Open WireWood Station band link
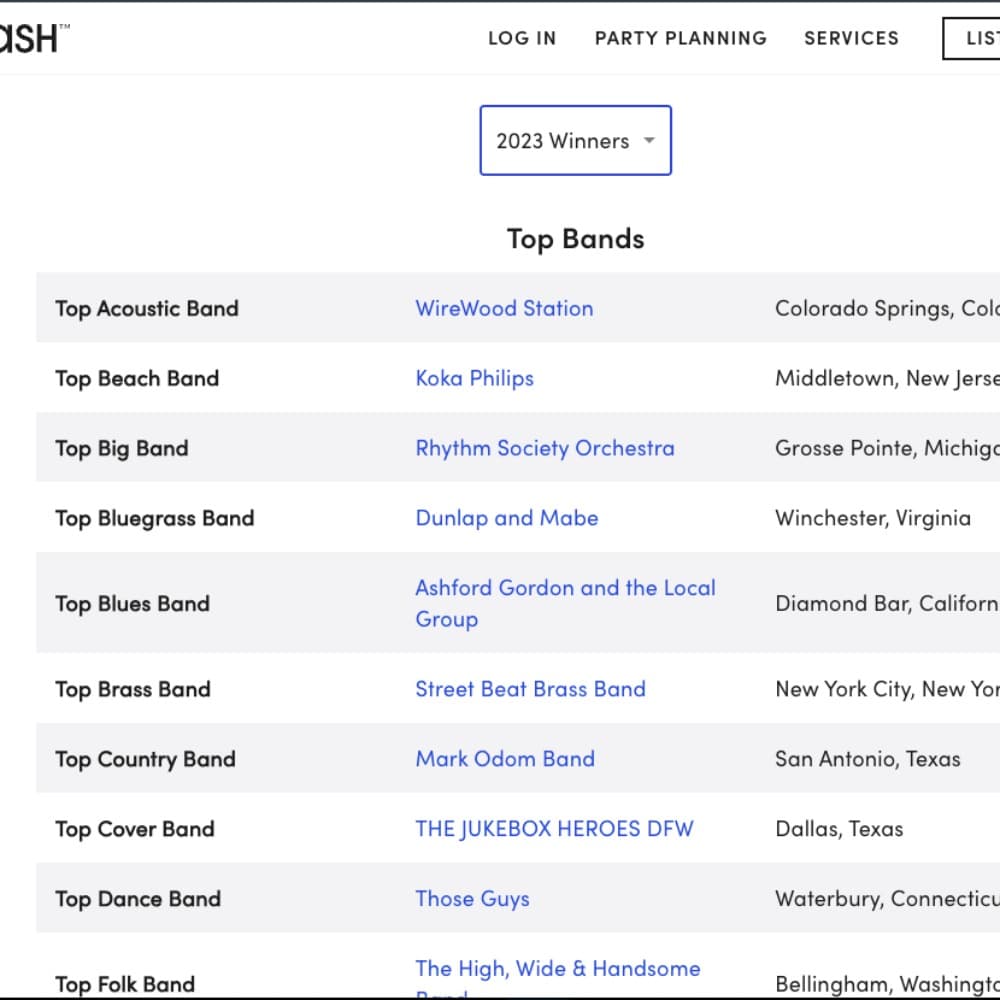 point(504,308)
